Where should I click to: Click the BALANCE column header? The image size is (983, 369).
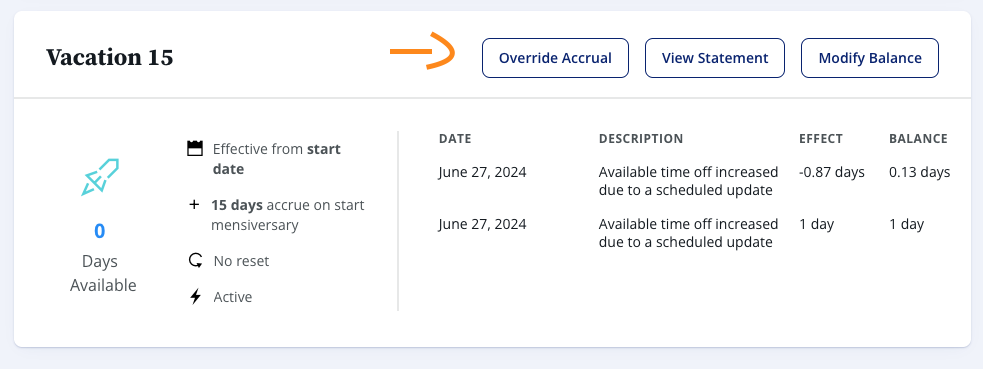tap(918, 138)
